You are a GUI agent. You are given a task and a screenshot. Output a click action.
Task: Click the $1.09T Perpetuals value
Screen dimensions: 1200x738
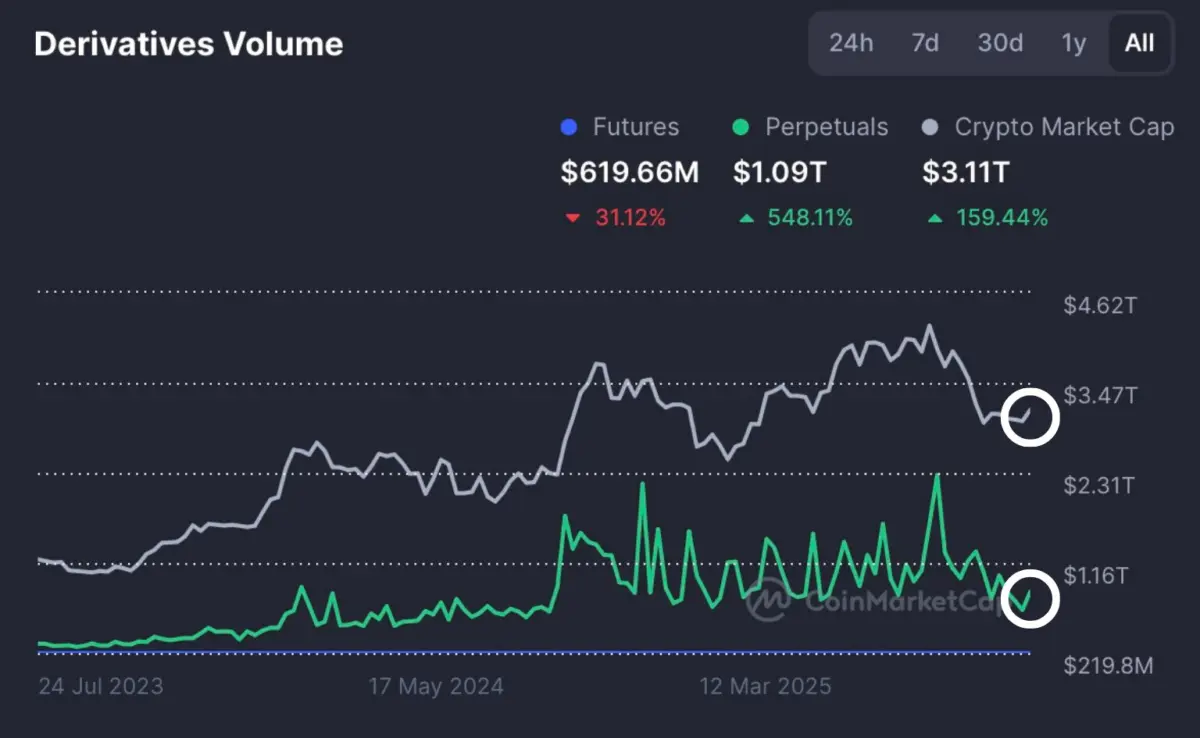coord(777,172)
